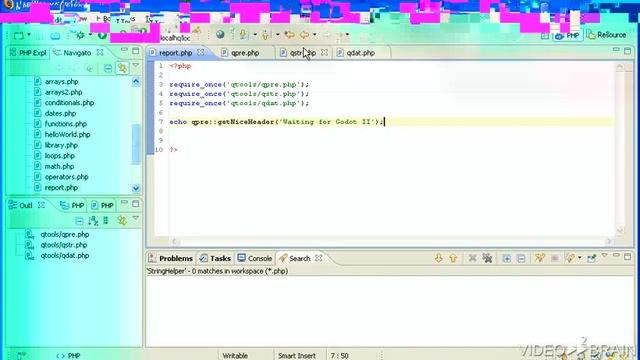Viewport: 640px width, 360px height.
Task: Open the New wizard dropdown arrow
Action: [x=29, y=35]
